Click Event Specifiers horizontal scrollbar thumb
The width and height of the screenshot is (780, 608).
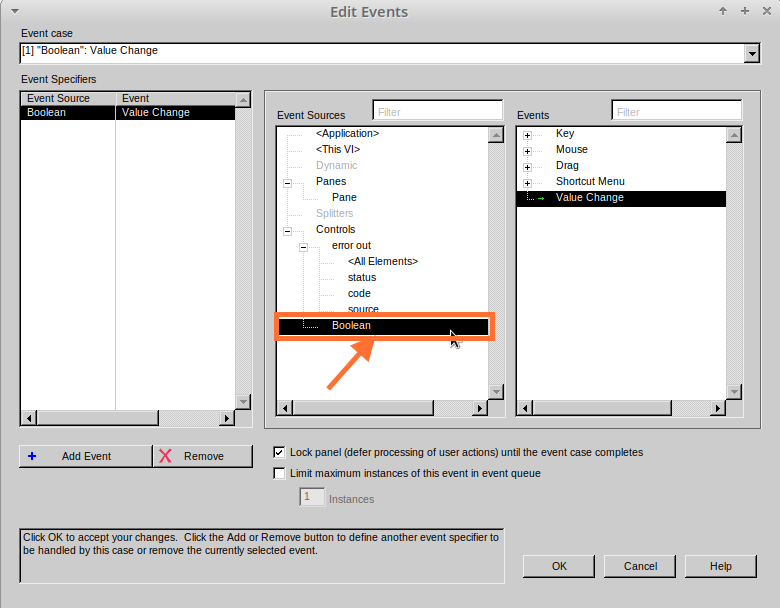(98, 418)
